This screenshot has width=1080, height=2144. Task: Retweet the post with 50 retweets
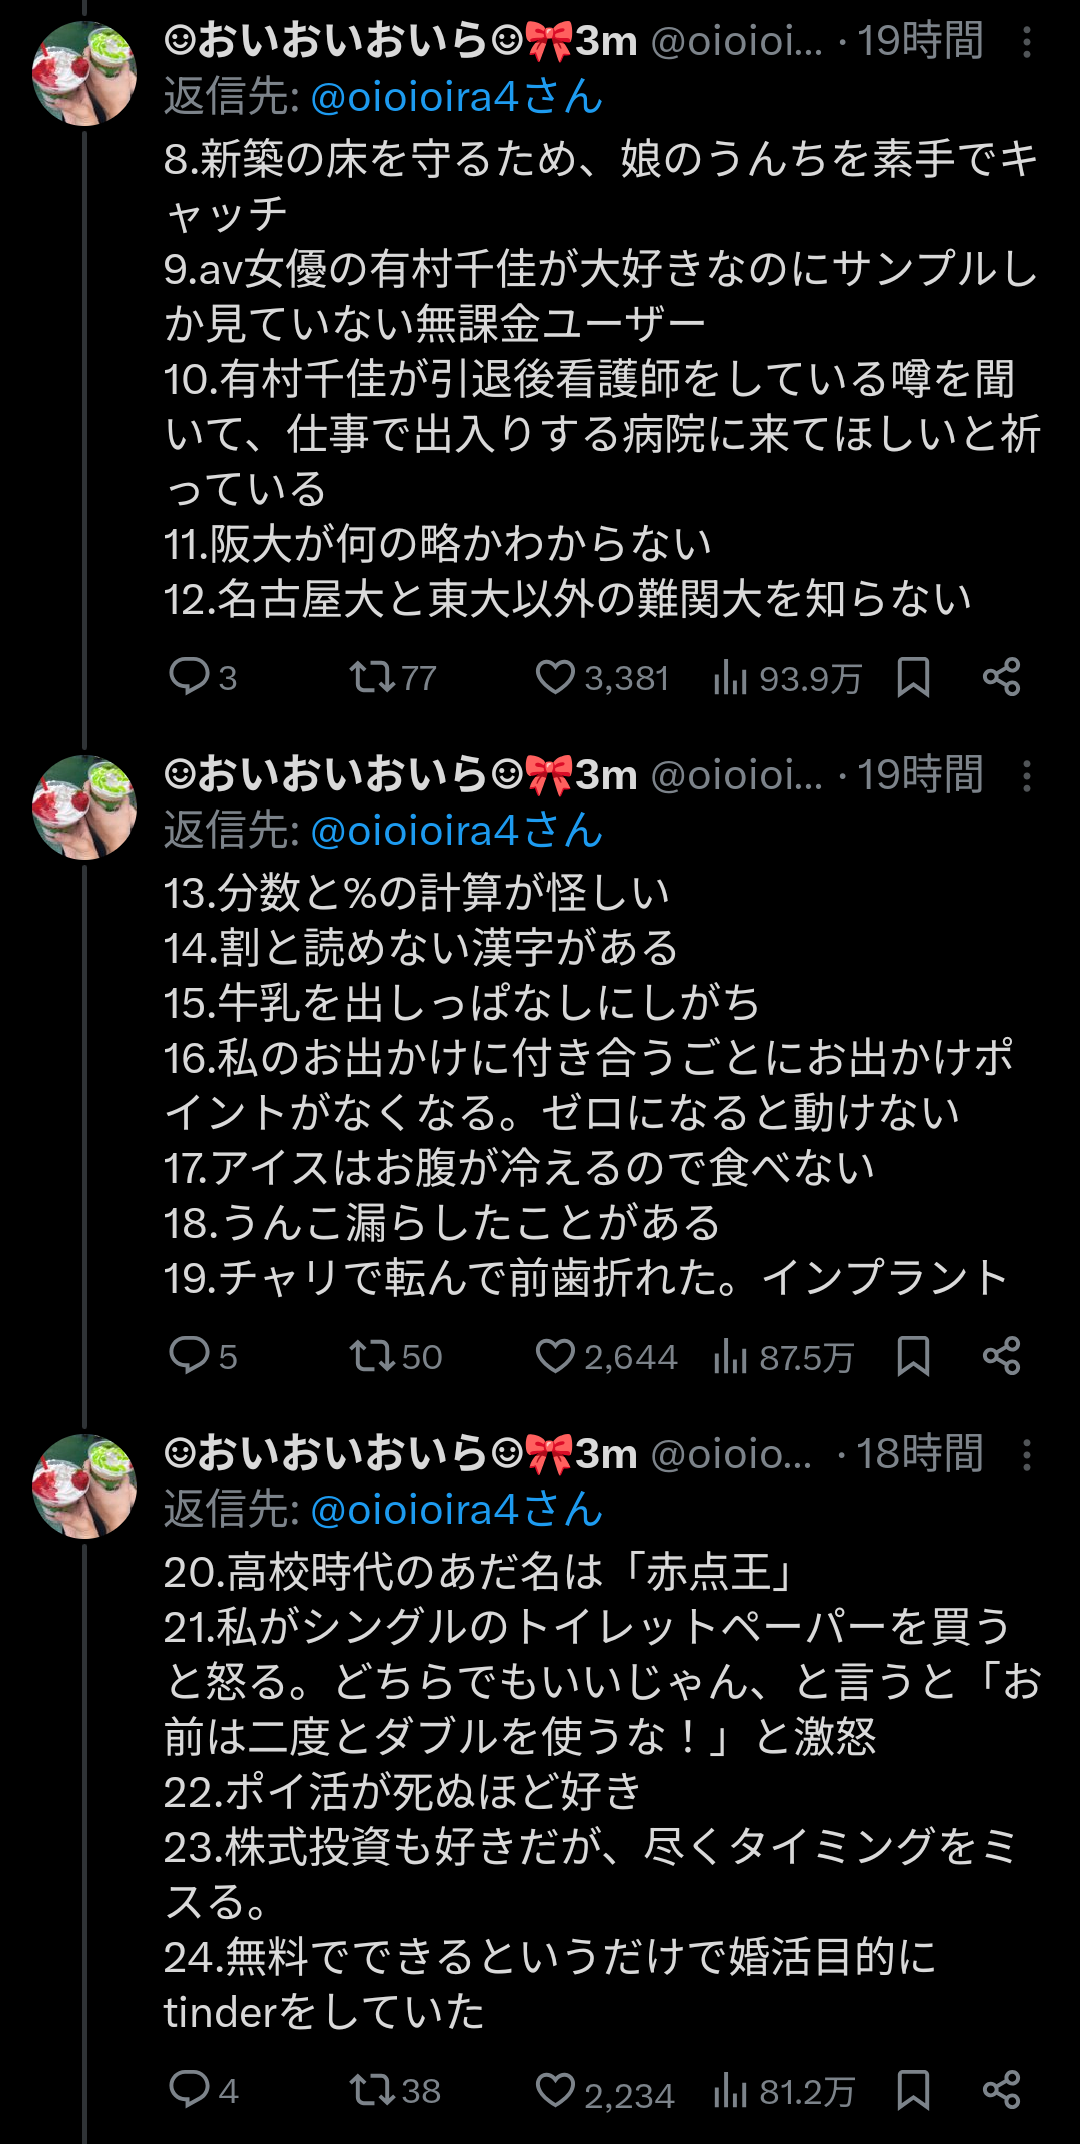pyautogui.click(x=372, y=1356)
